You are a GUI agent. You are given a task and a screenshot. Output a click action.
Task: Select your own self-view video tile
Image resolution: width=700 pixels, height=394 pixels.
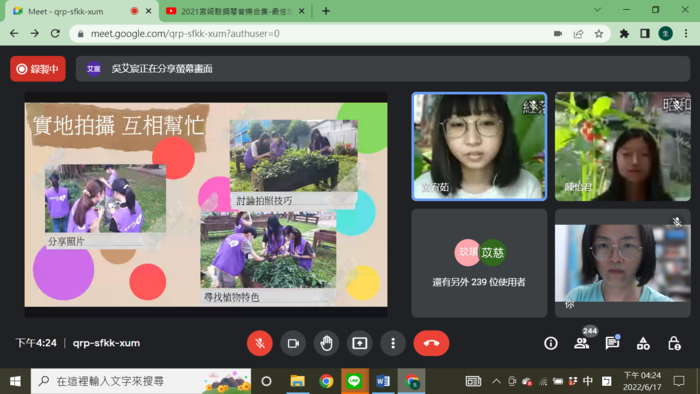[623, 263]
